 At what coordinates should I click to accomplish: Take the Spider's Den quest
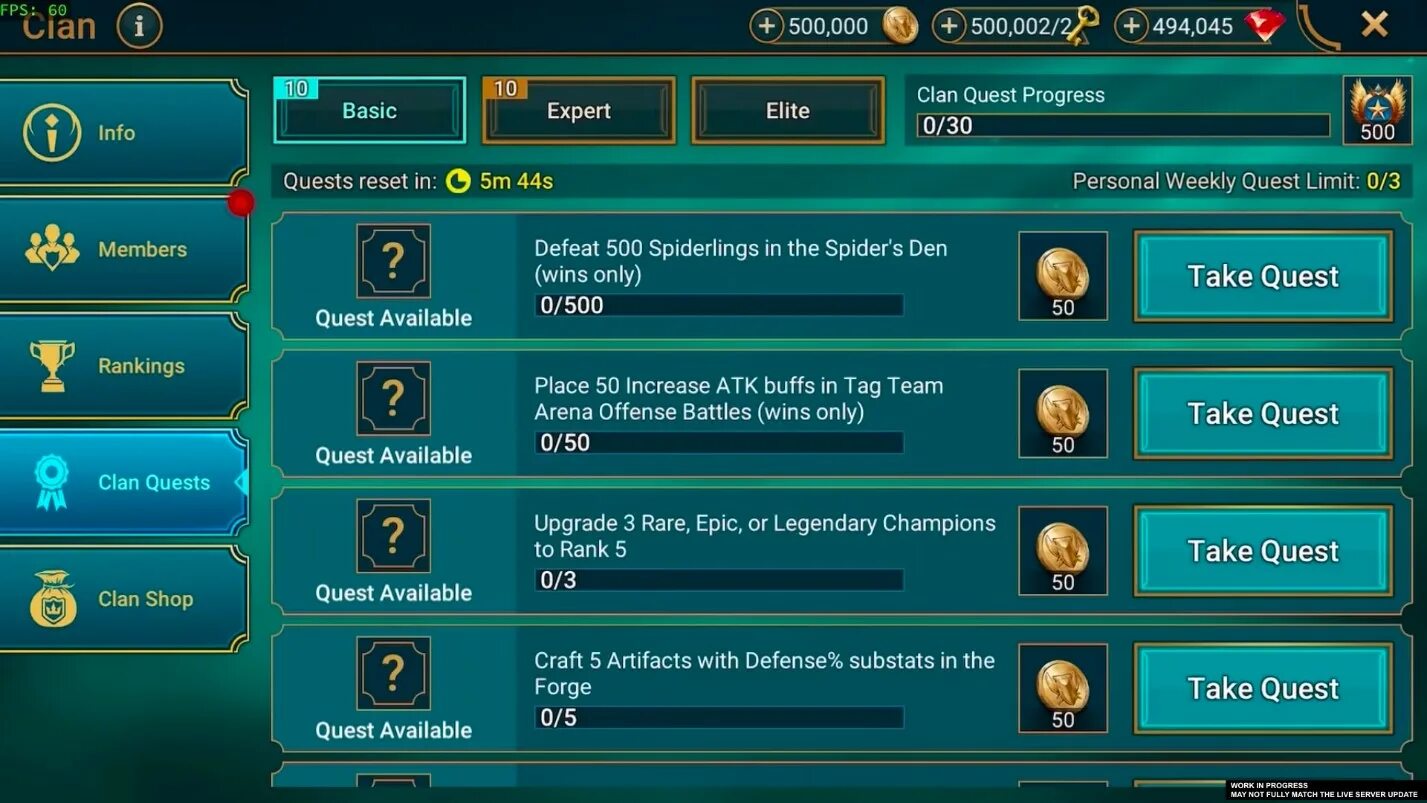[x=1263, y=276]
